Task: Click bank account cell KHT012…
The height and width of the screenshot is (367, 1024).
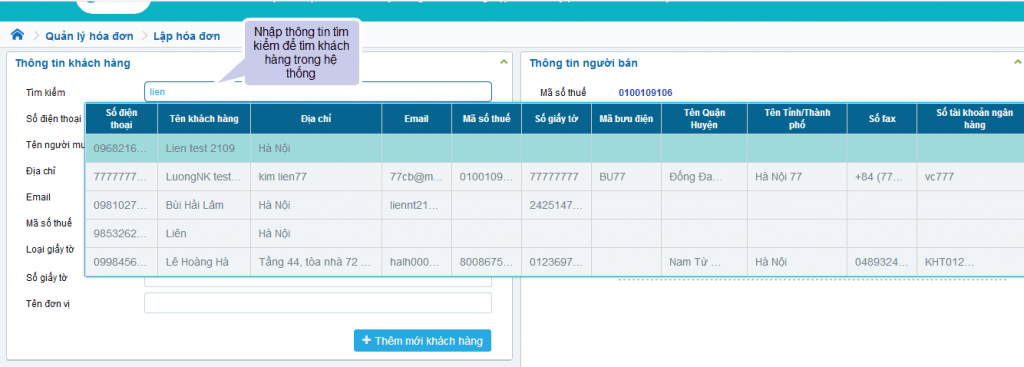Action: [970, 262]
